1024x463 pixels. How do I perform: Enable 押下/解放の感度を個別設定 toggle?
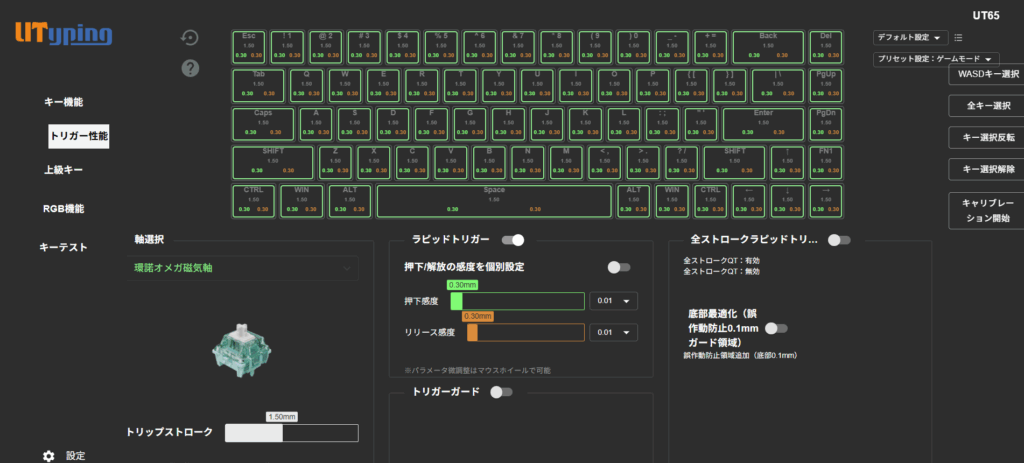point(618,267)
